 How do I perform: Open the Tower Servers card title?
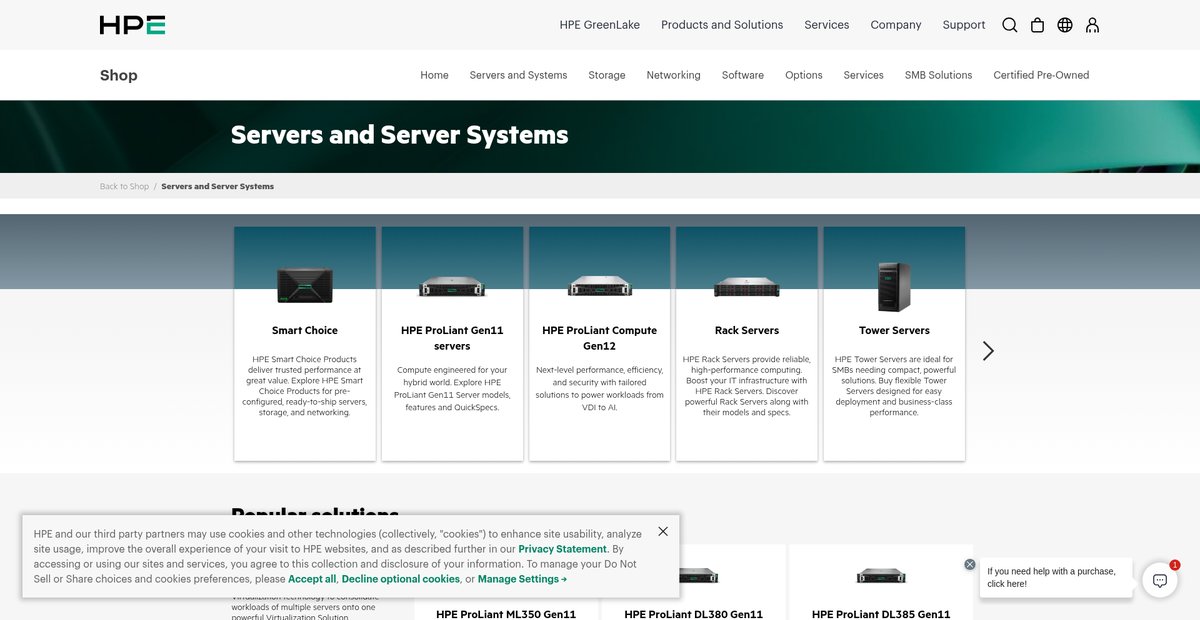click(894, 330)
